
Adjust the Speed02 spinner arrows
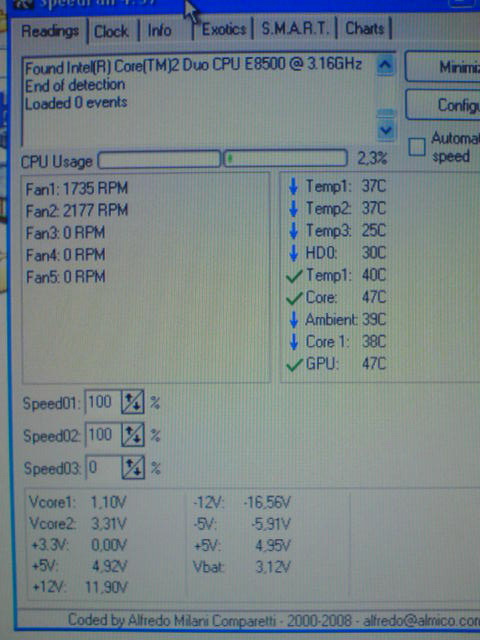tap(133, 434)
